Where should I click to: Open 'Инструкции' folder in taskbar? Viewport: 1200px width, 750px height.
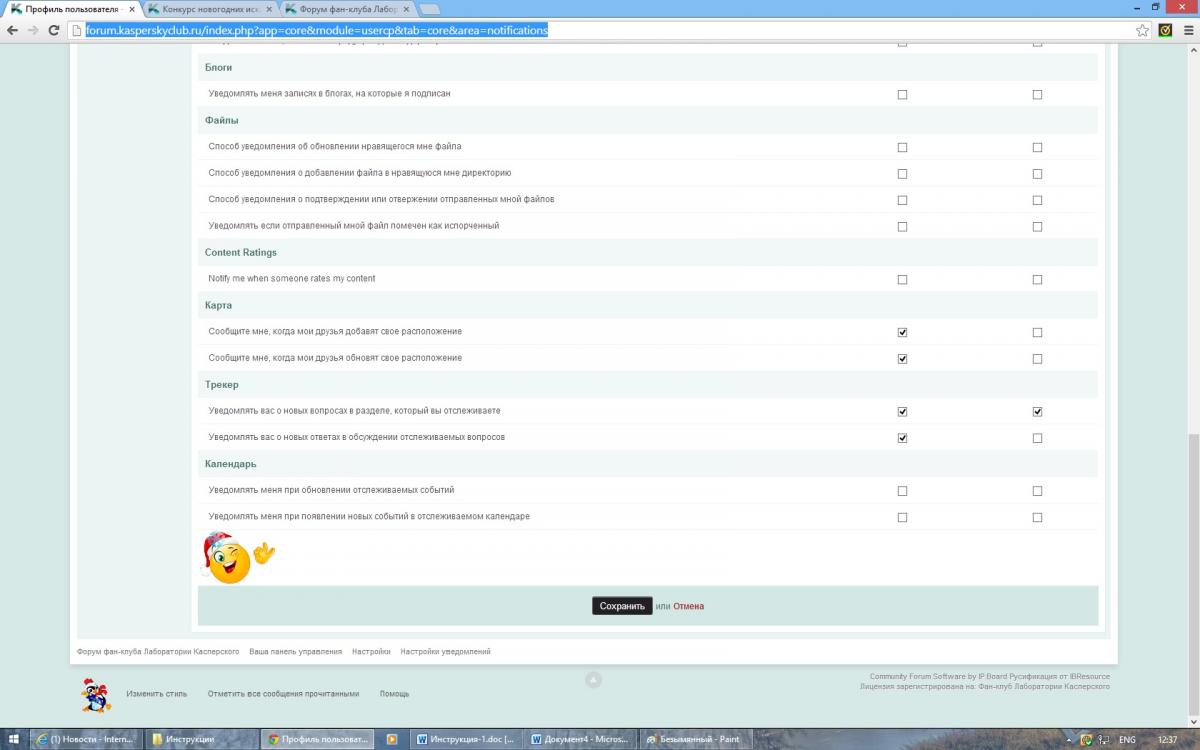[202, 740]
